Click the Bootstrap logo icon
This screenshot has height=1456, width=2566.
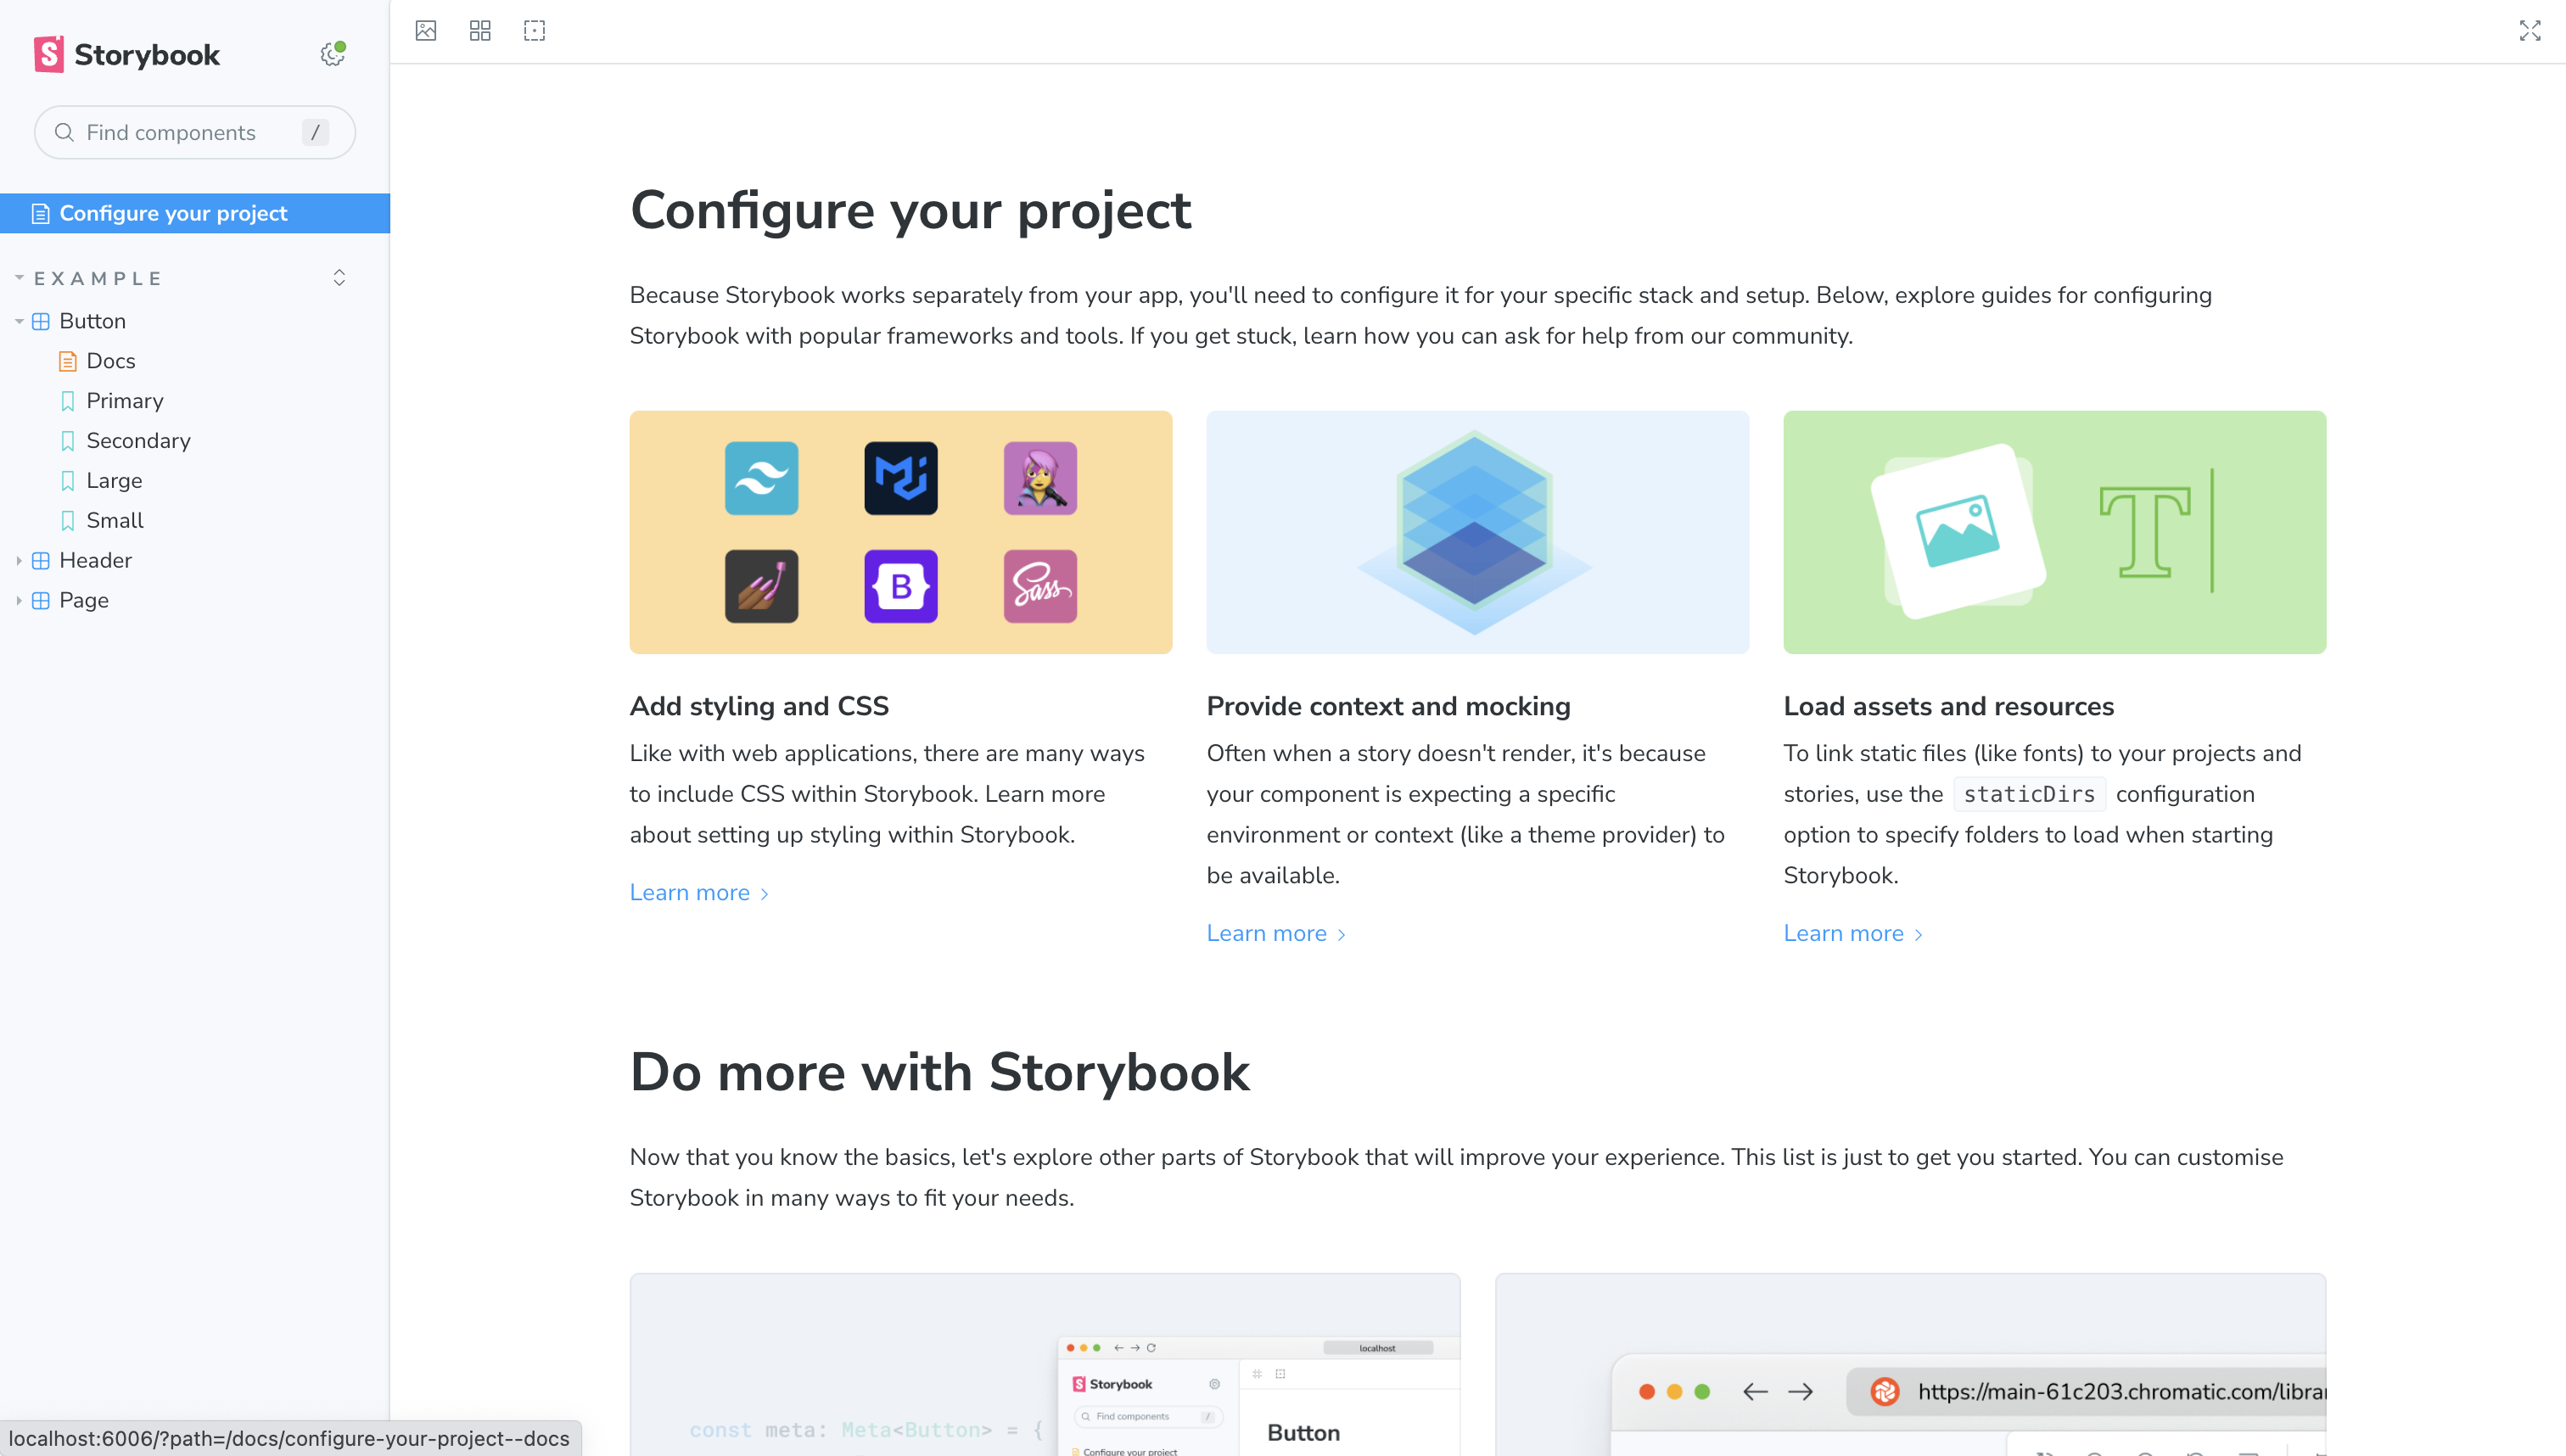point(901,586)
